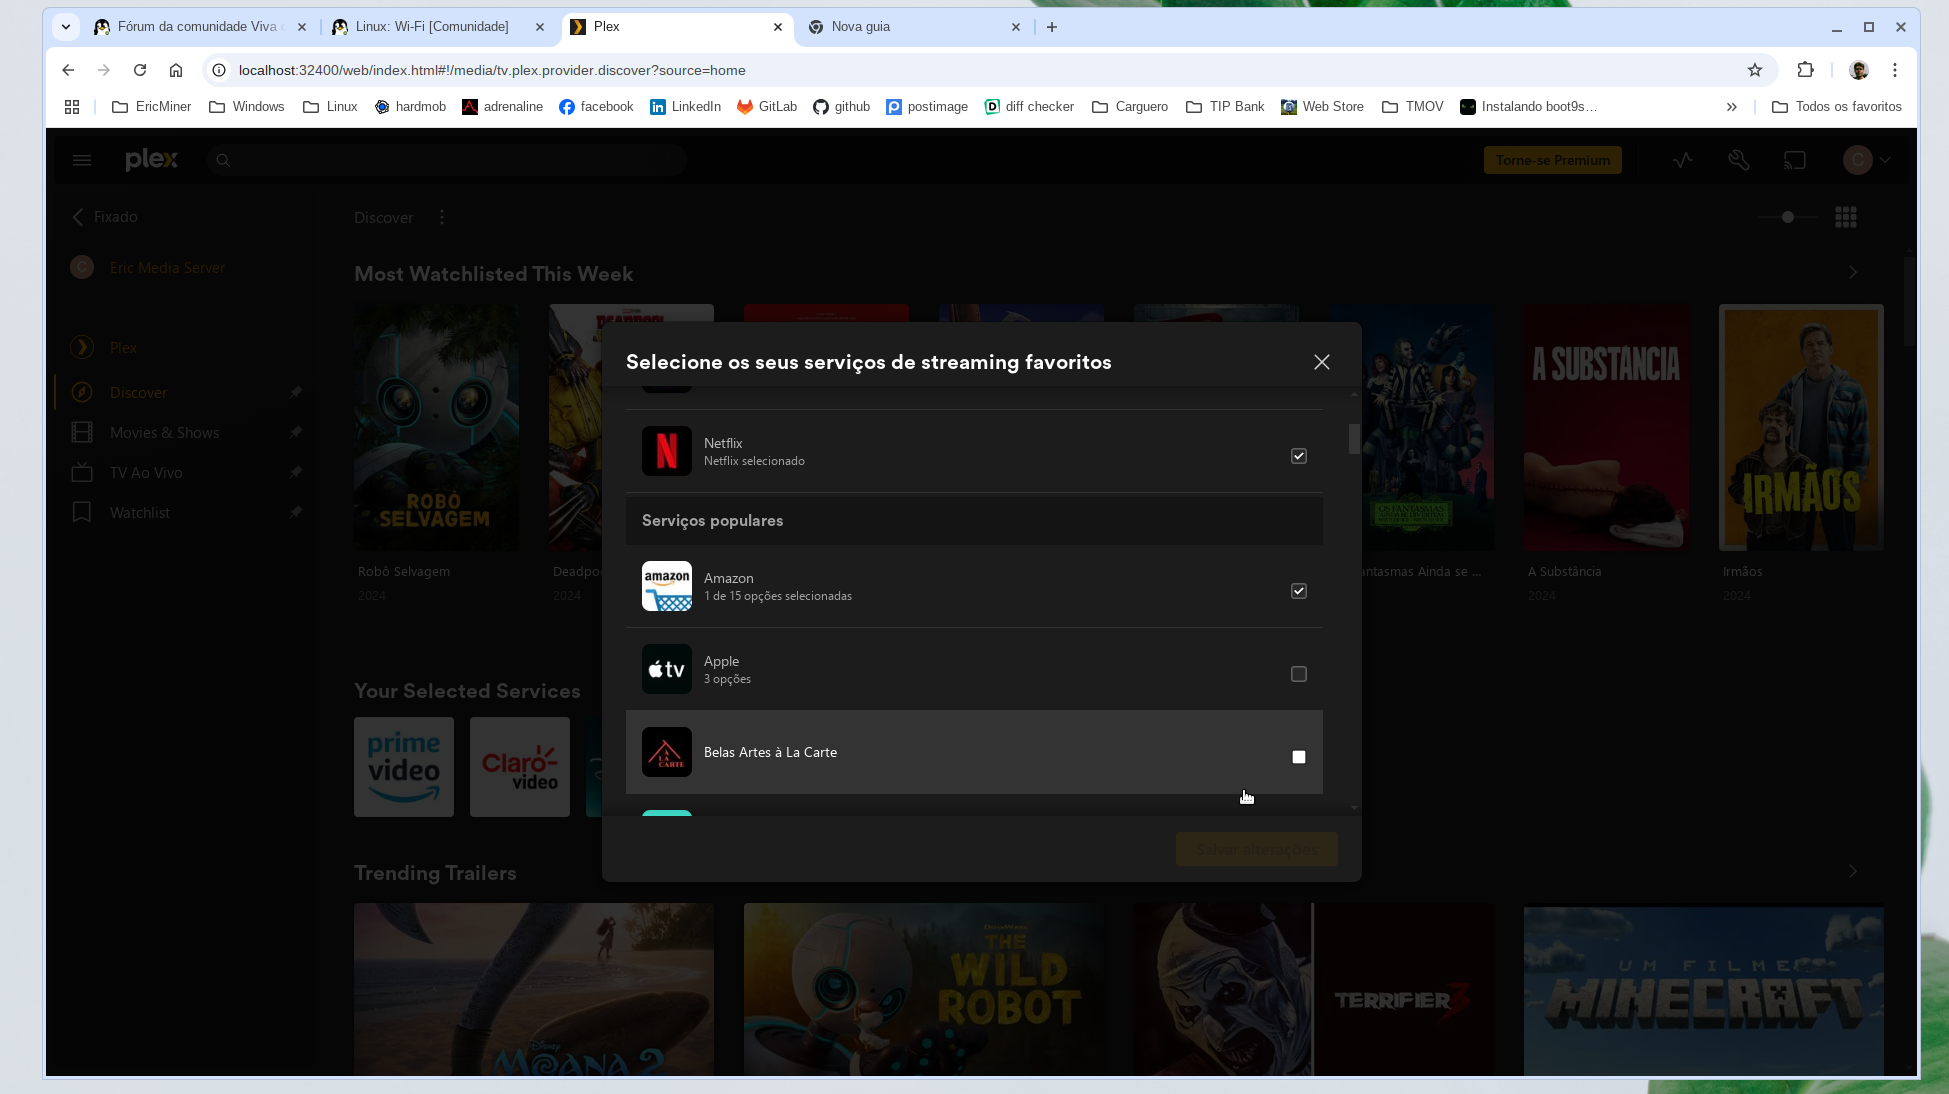The image size is (1949, 1094).
Task: Open the github bookmark
Action: 841,107
